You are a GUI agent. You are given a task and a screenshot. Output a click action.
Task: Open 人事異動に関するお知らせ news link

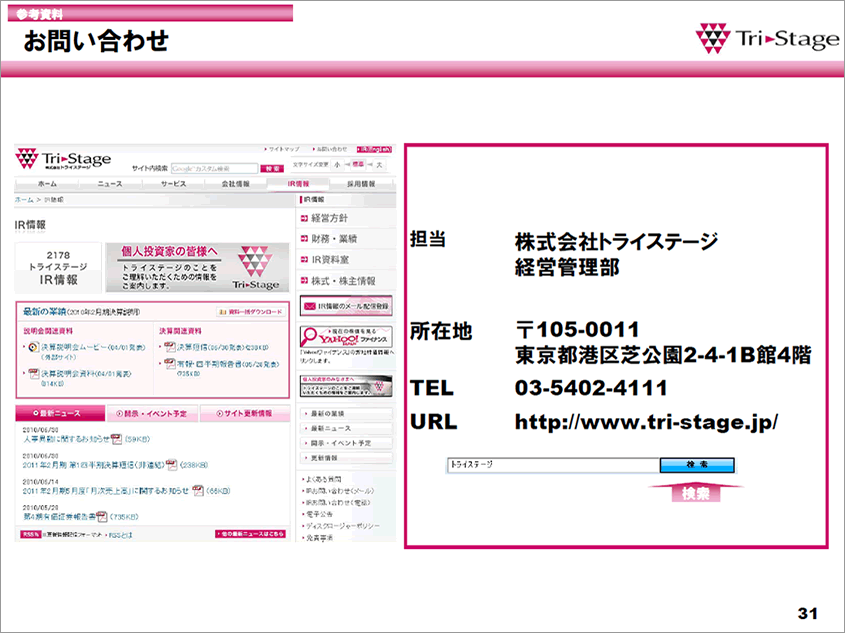tap(66, 439)
